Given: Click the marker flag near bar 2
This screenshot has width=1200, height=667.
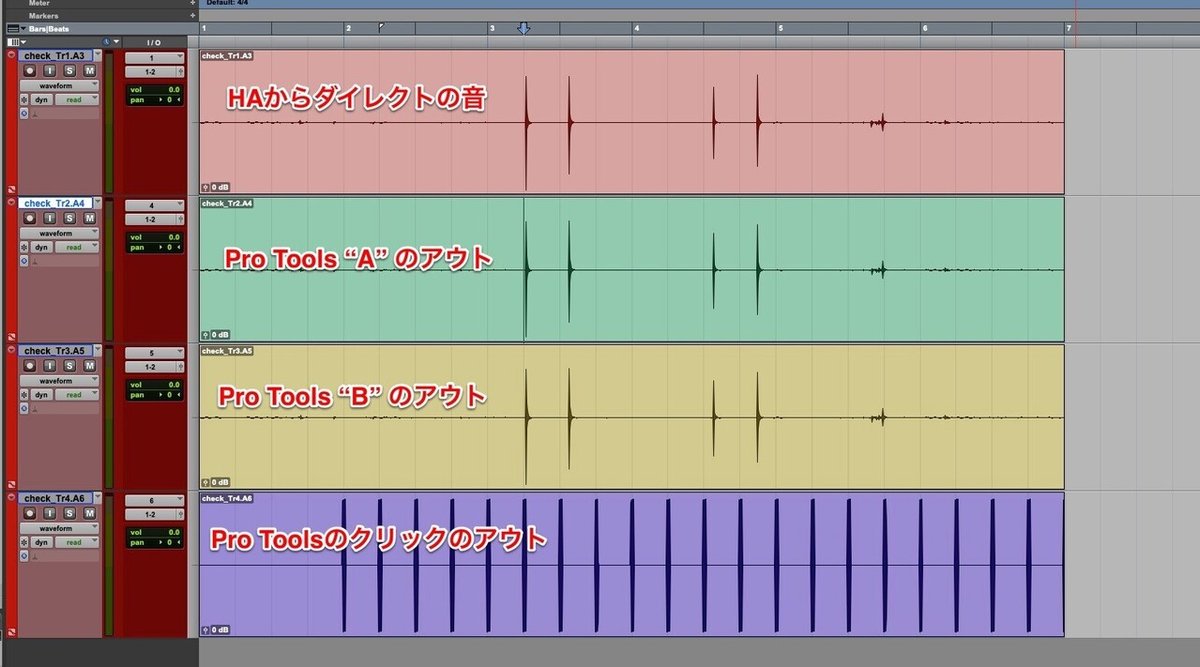Looking at the screenshot, I should tap(382, 28).
